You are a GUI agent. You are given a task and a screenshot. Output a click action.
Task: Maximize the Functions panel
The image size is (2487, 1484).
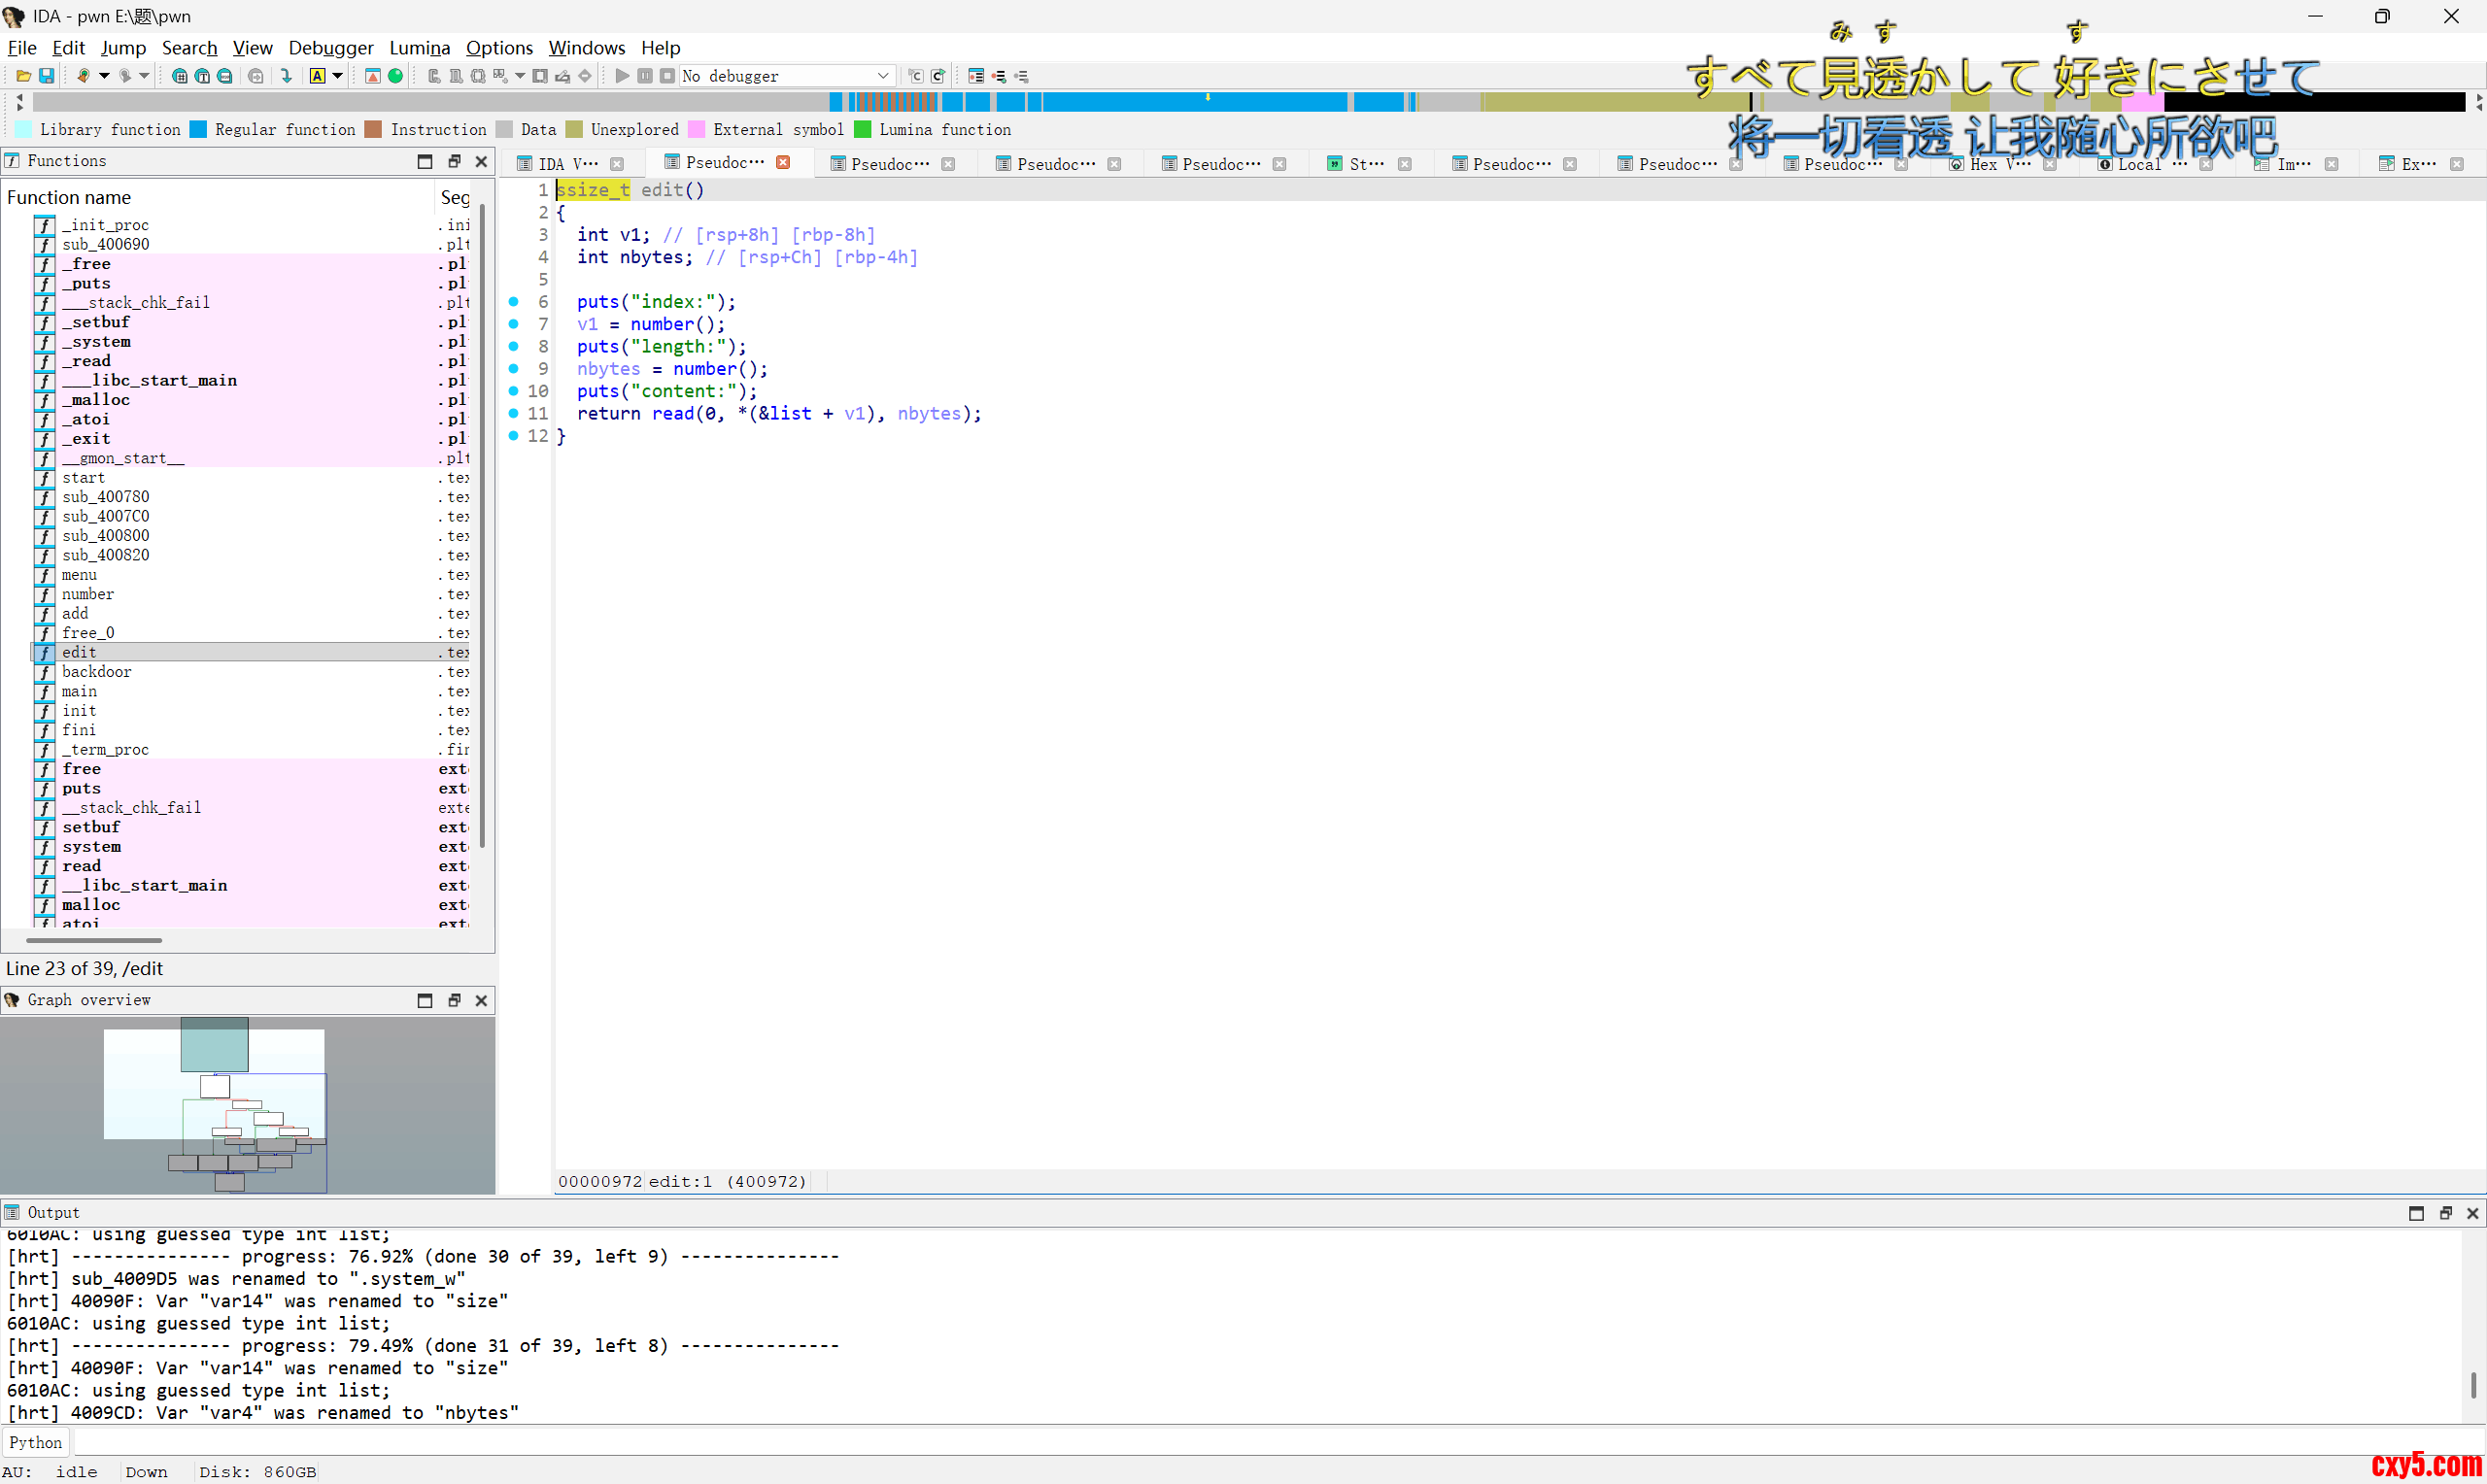[425, 161]
